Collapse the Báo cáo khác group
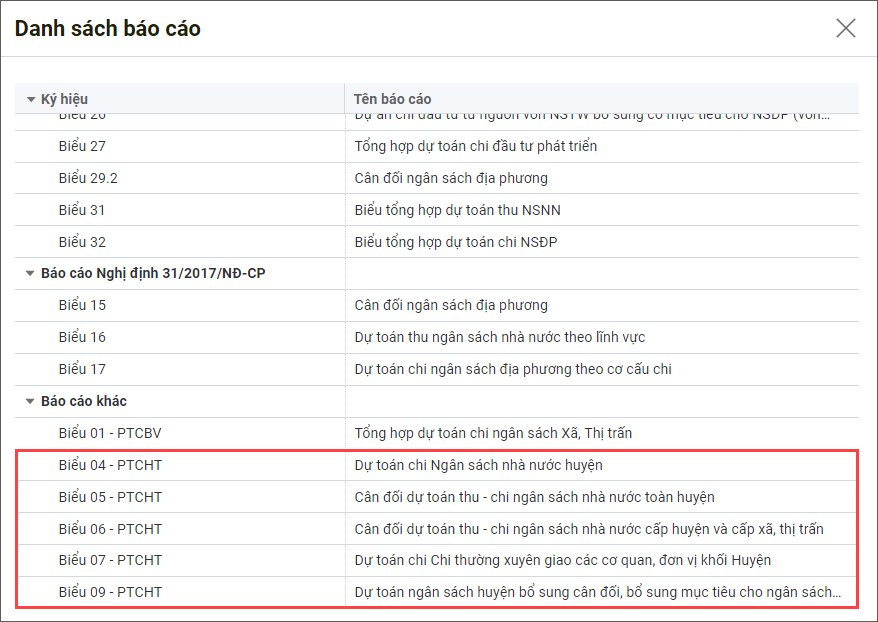 point(31,401)
